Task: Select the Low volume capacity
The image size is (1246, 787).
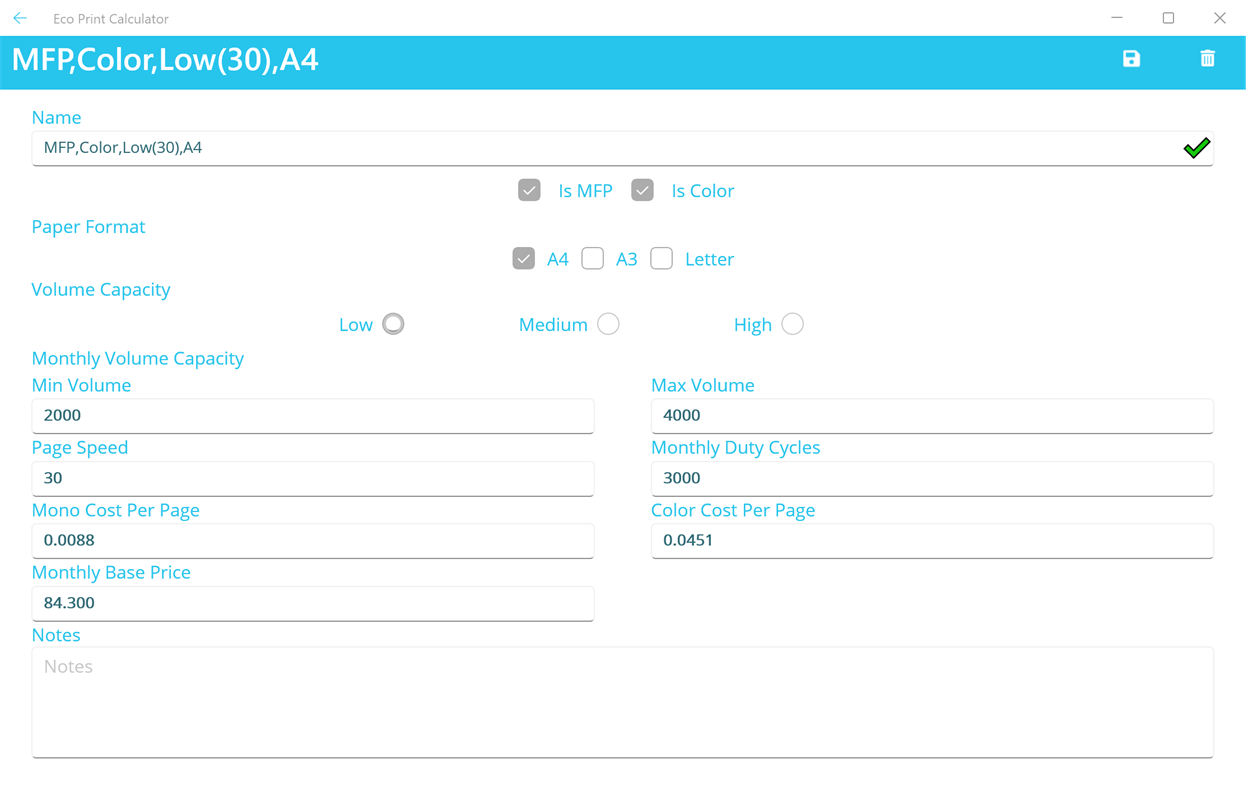Action: click(393, 323)
